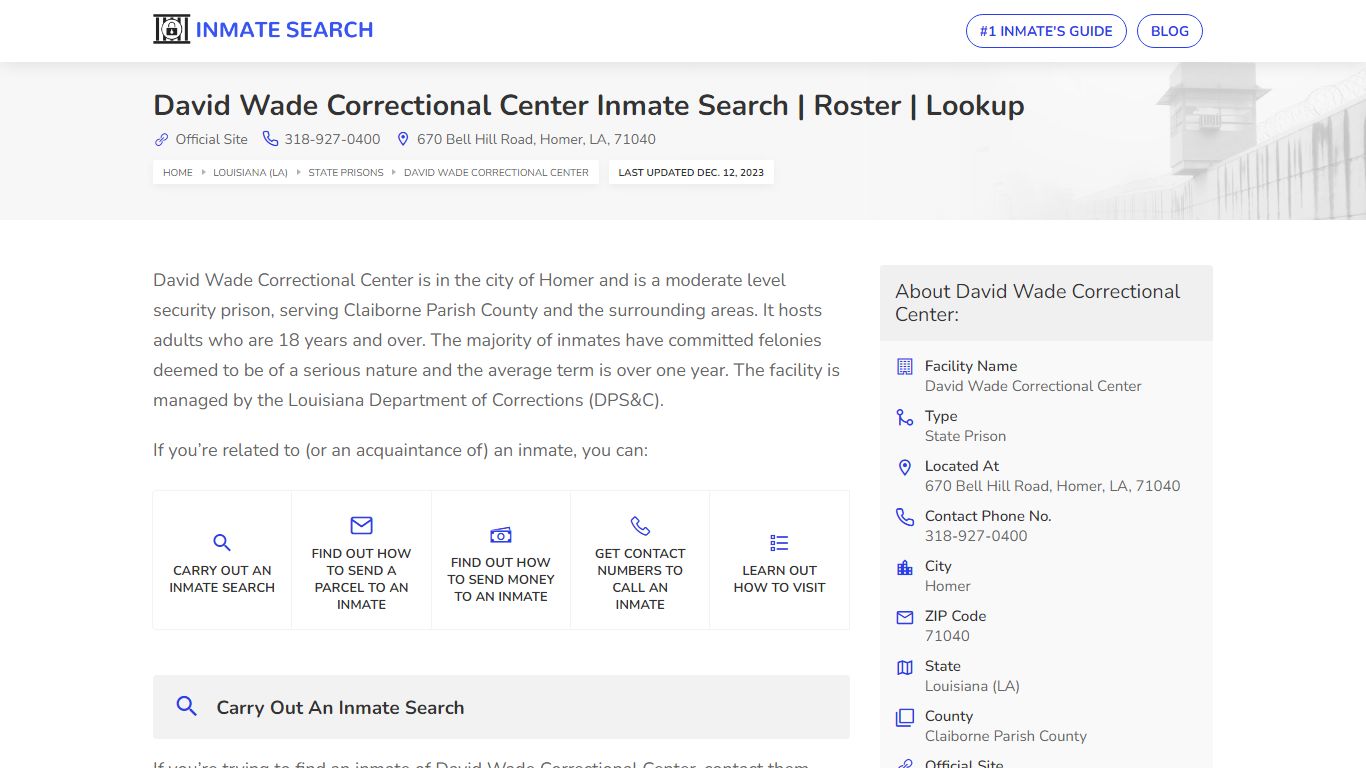
Task: Go to the Blog page
Action: click(x=1170, y=31)
